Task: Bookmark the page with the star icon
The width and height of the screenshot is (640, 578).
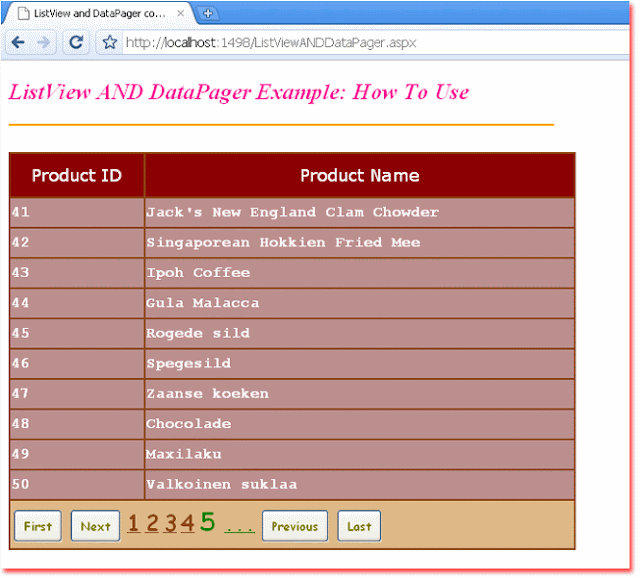Action: pyautogui.click(x=109, y=42)
